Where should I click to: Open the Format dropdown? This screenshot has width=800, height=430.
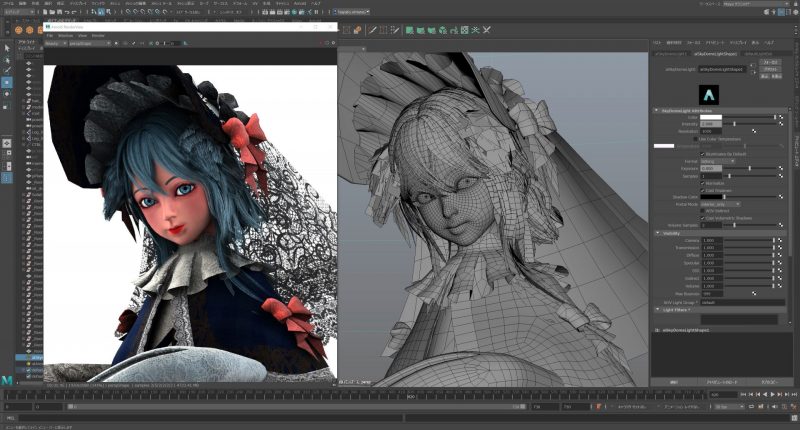718,161
